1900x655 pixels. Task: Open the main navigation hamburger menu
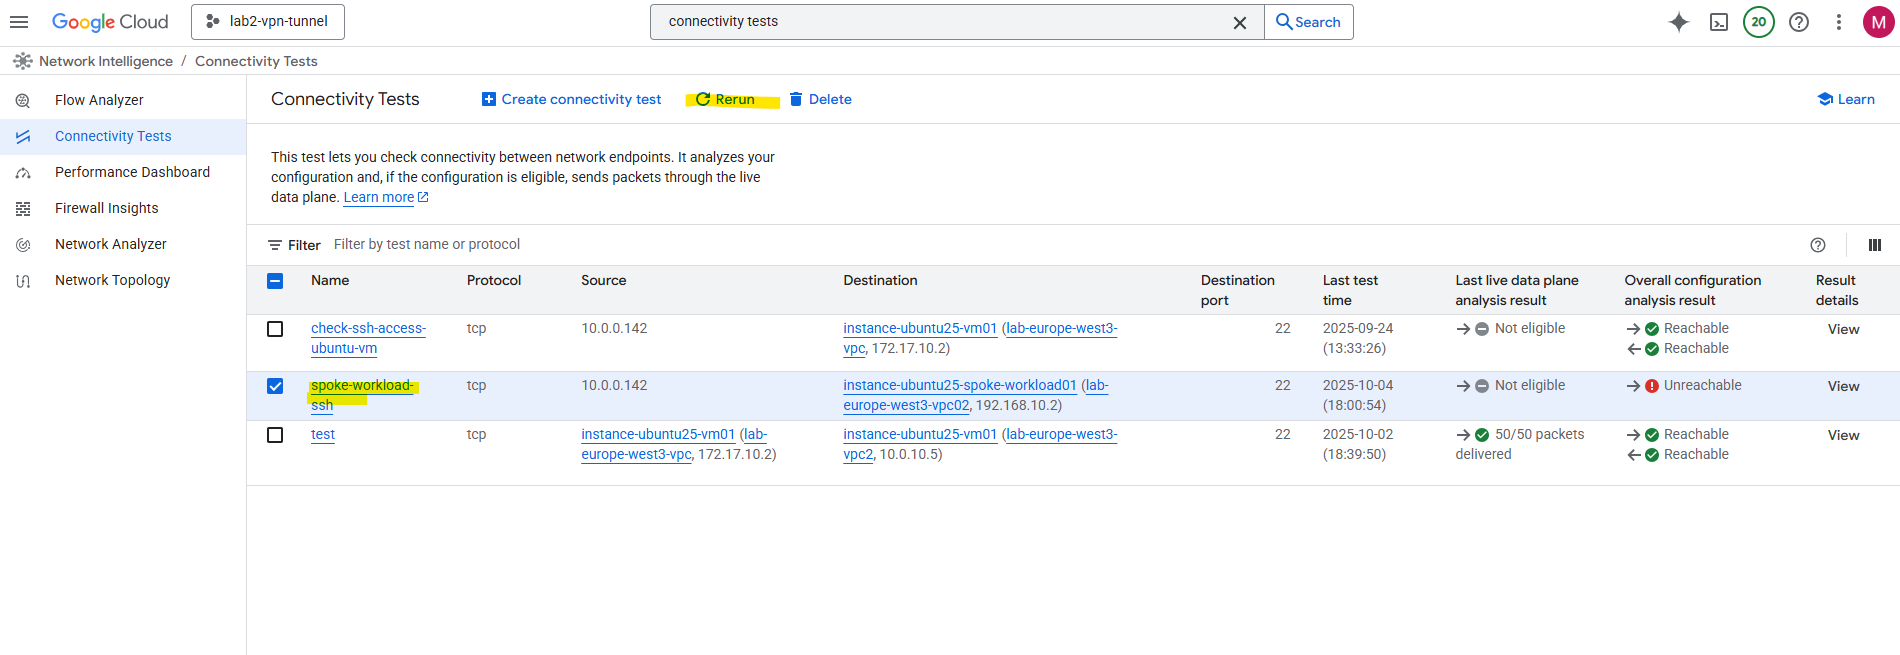(x=19, y=22)
